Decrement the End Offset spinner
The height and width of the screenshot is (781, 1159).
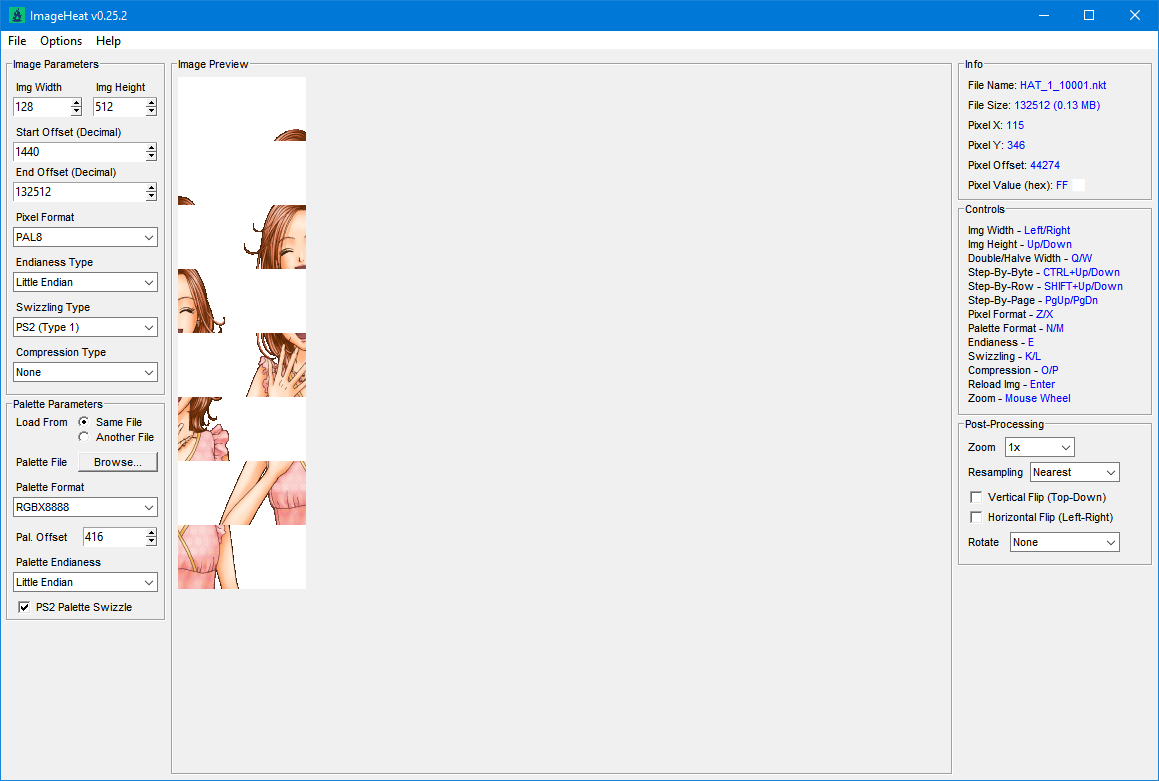(151, 196)
